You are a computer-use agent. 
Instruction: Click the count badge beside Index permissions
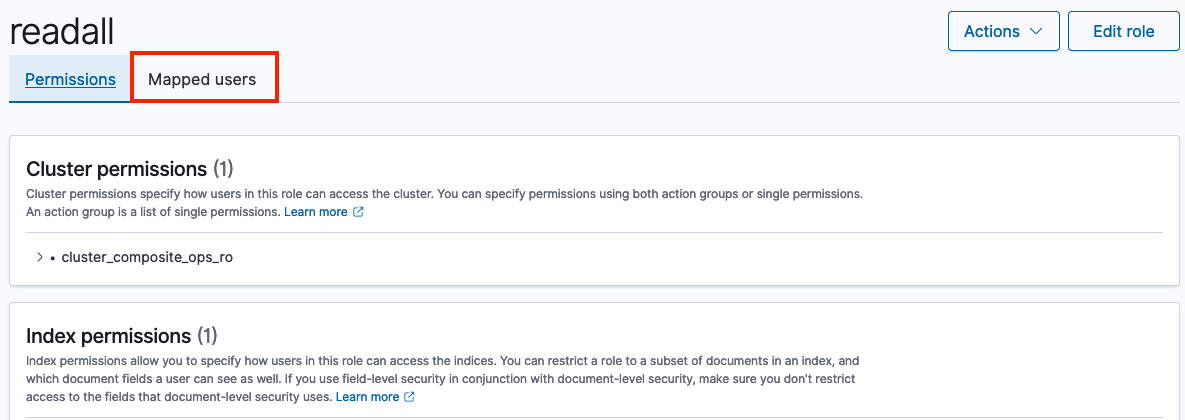(207, 335)
